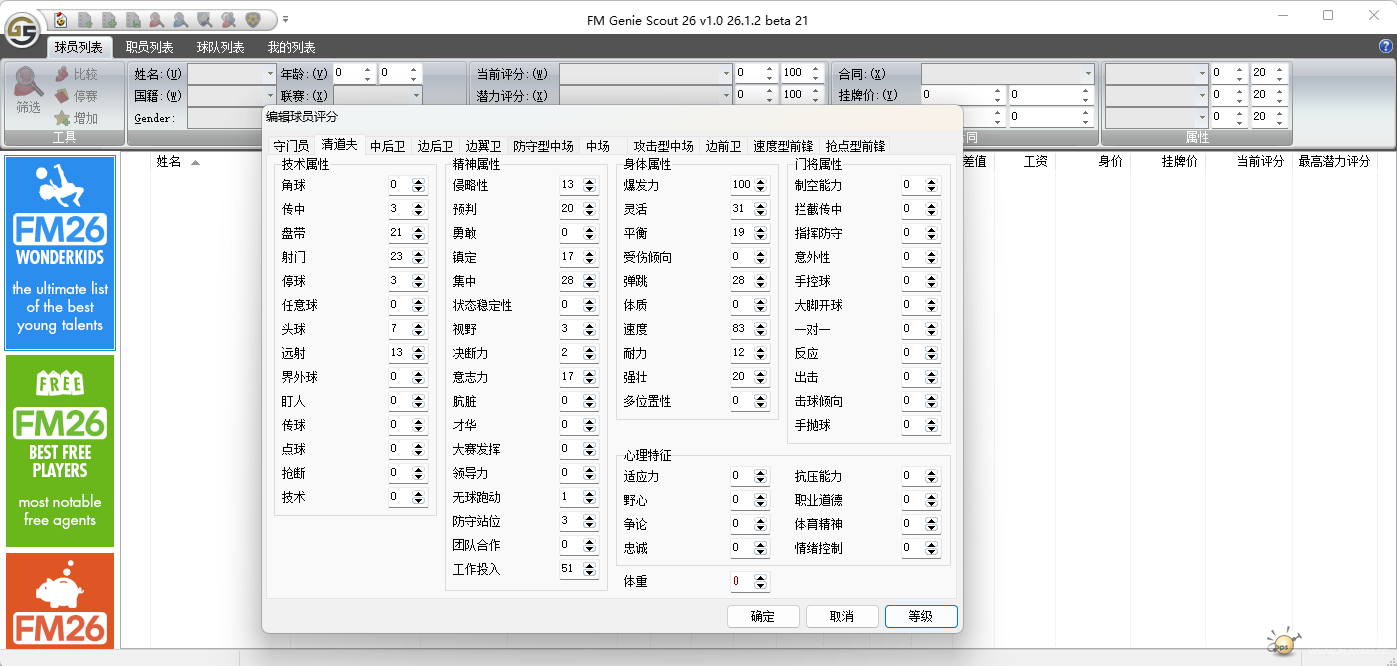Viewport: 1397px width, 666px height.
Task: Increase the 速度 value with up arrow
Action: pyautogui.click(x=761, y=325)
